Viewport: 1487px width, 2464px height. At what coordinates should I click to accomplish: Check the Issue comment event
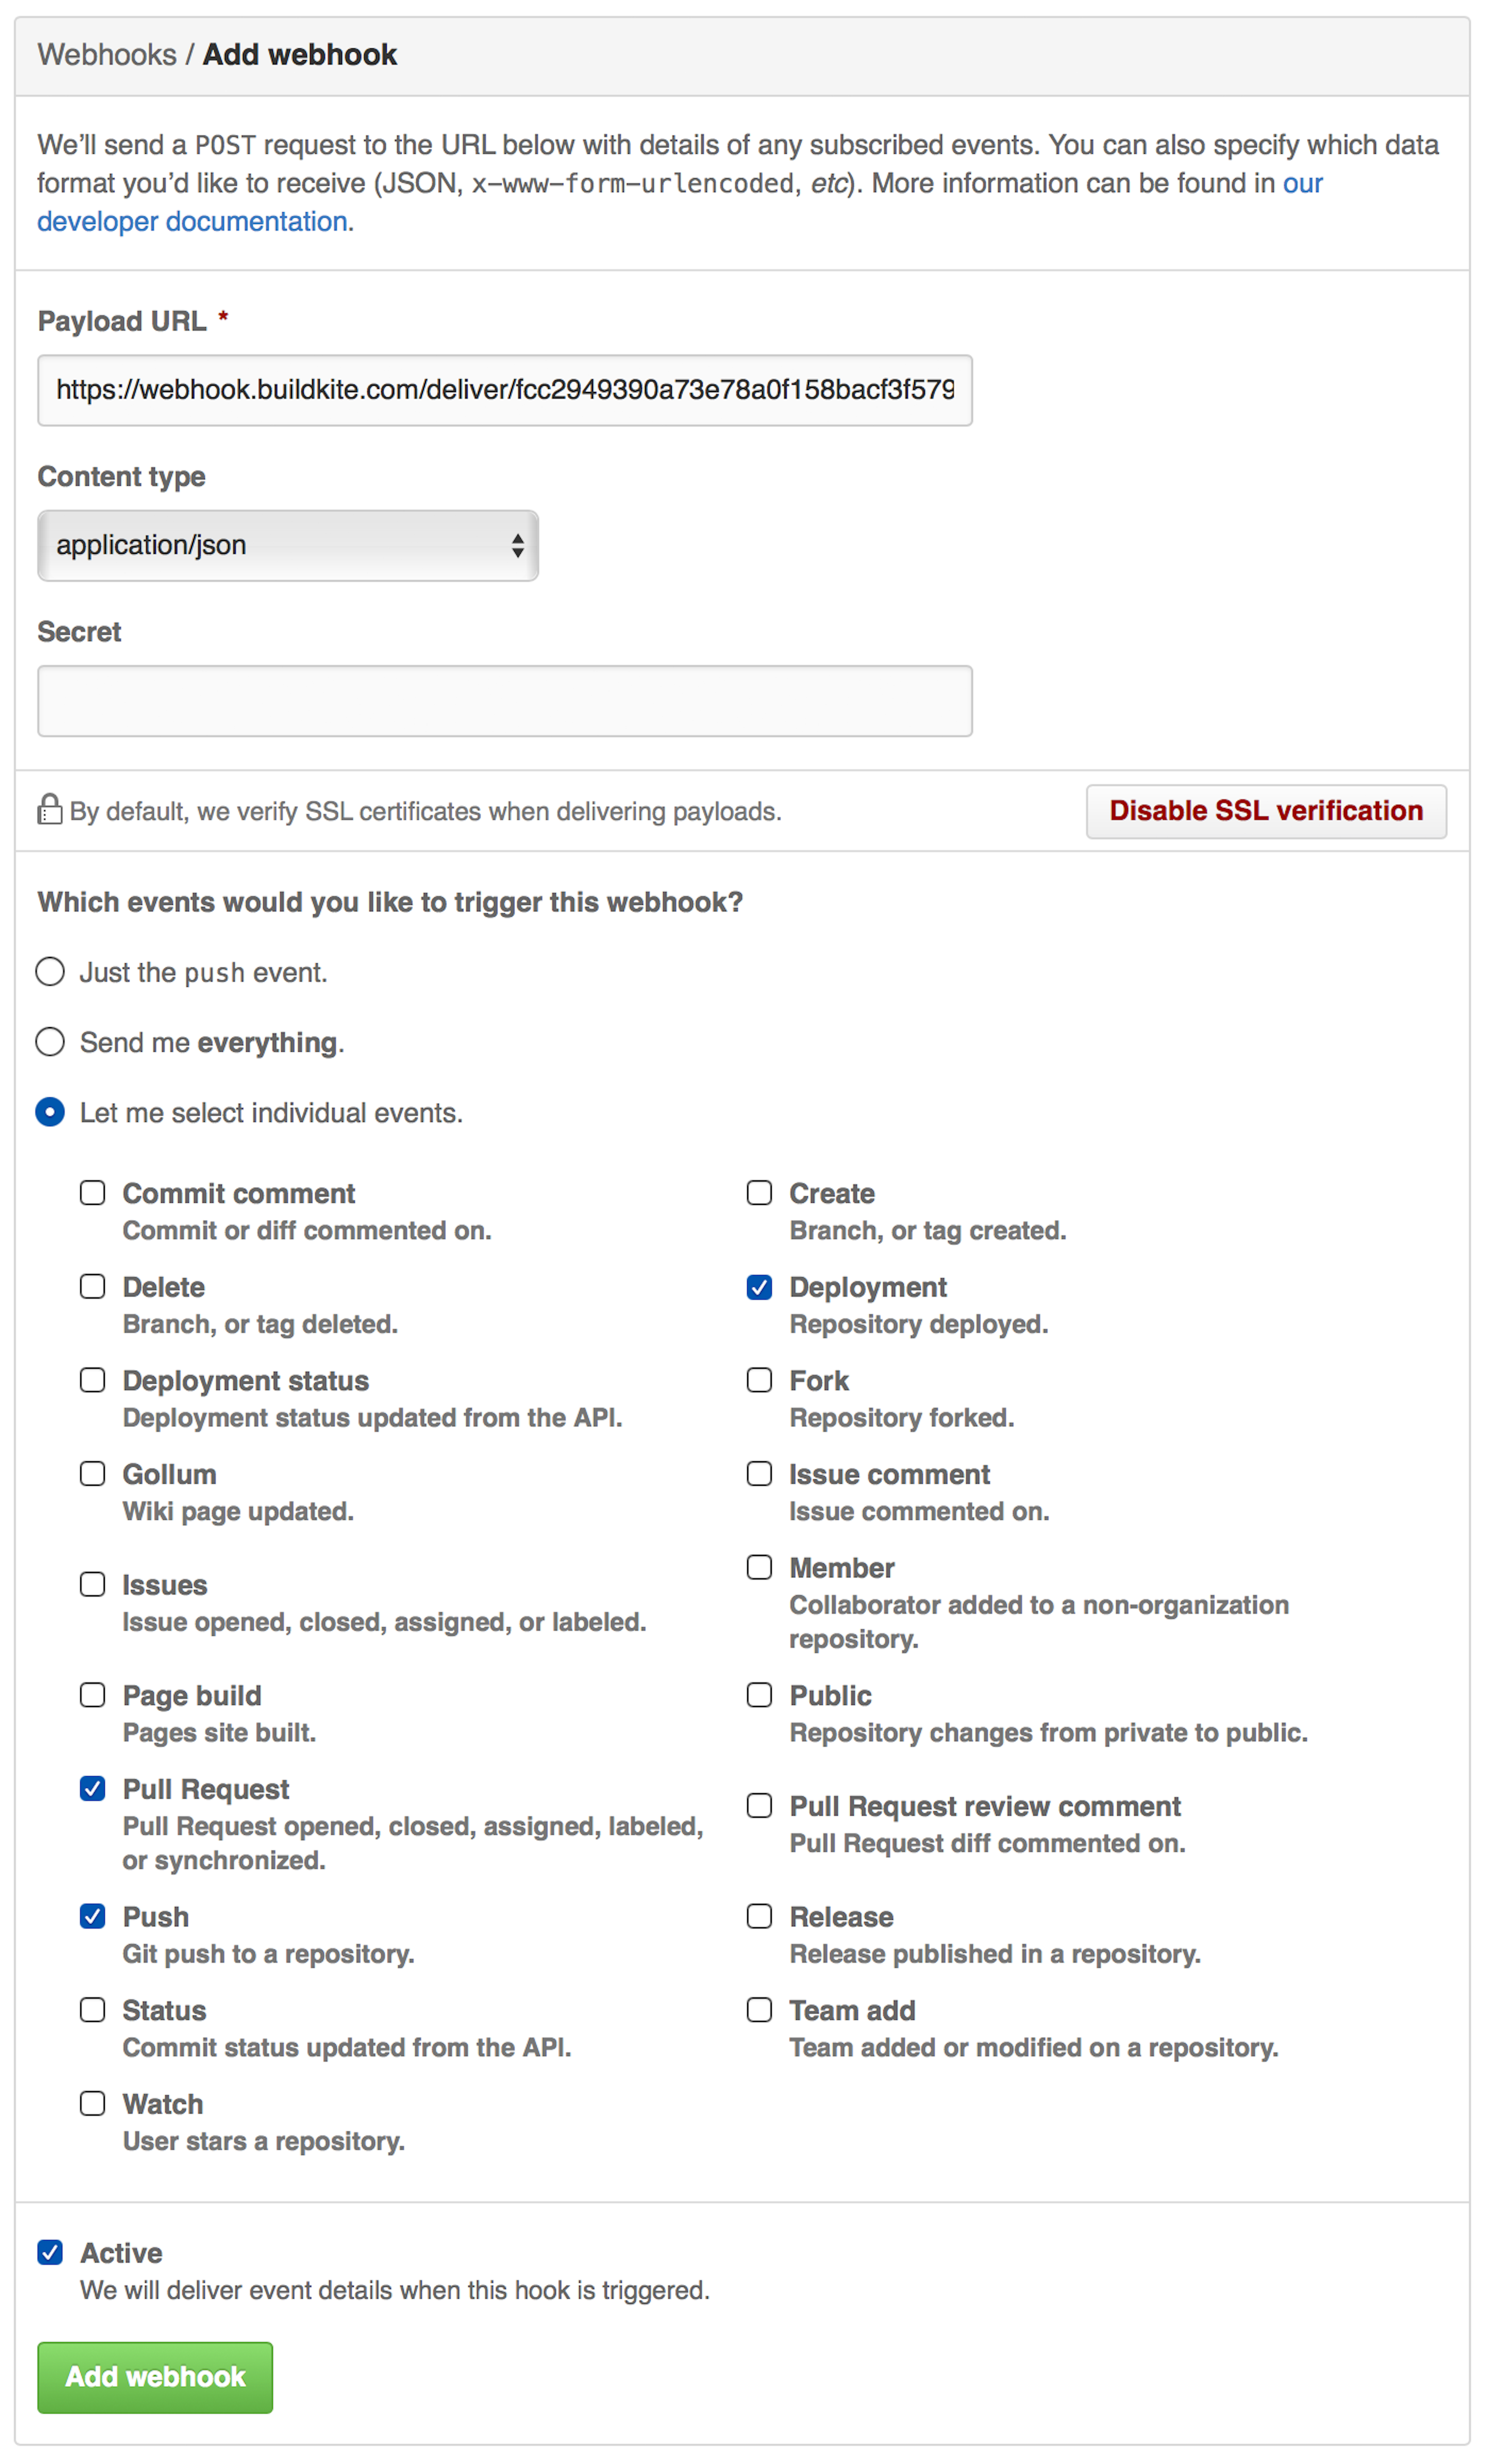point(759,1473)
